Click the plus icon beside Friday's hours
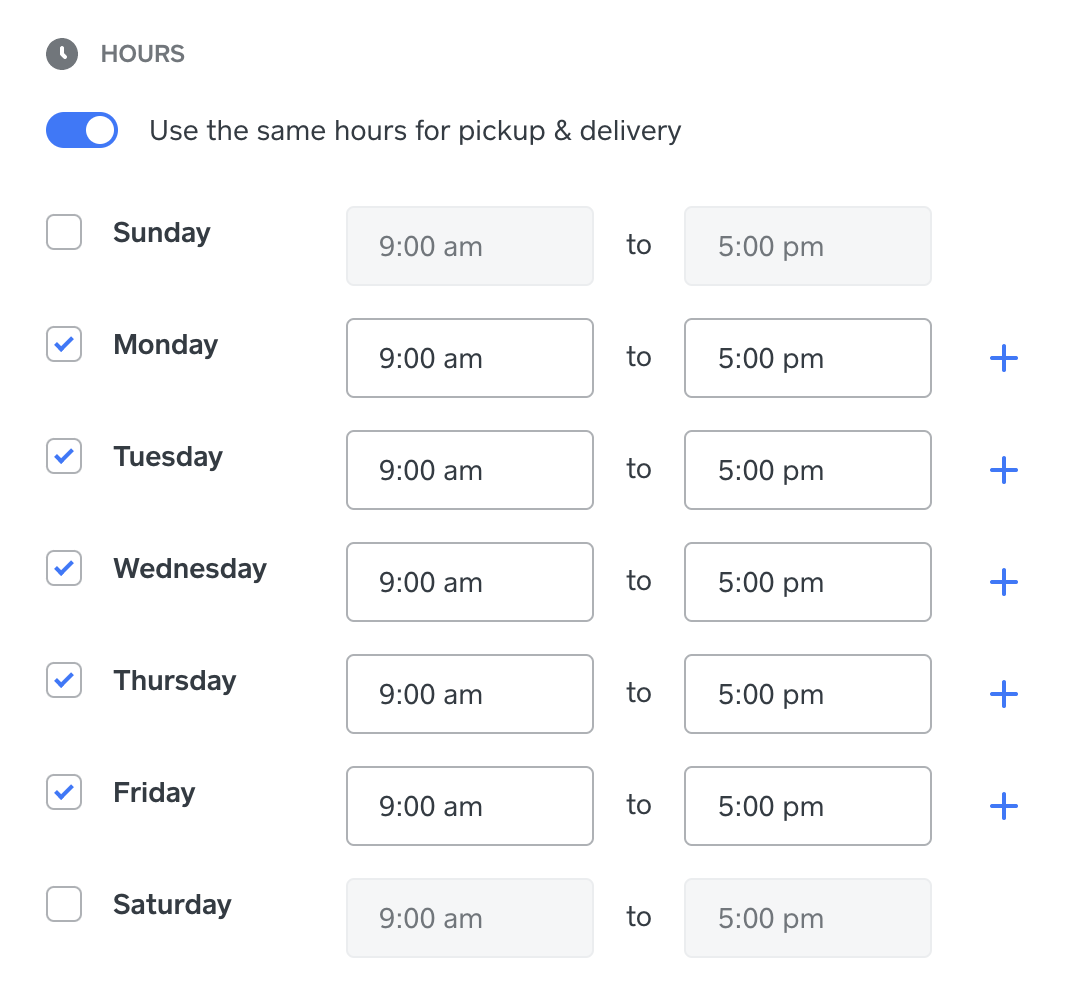Image resolution: width=1066 pixels, height=988 pixels. point(1003,805)
